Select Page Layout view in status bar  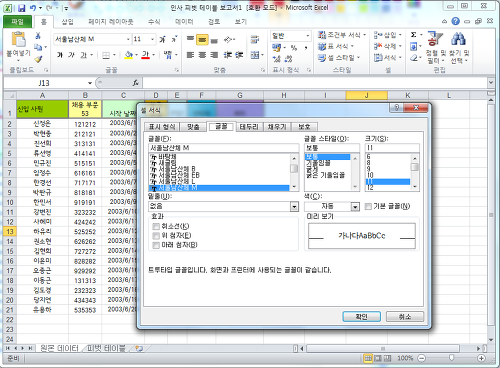tap(378, 358)
